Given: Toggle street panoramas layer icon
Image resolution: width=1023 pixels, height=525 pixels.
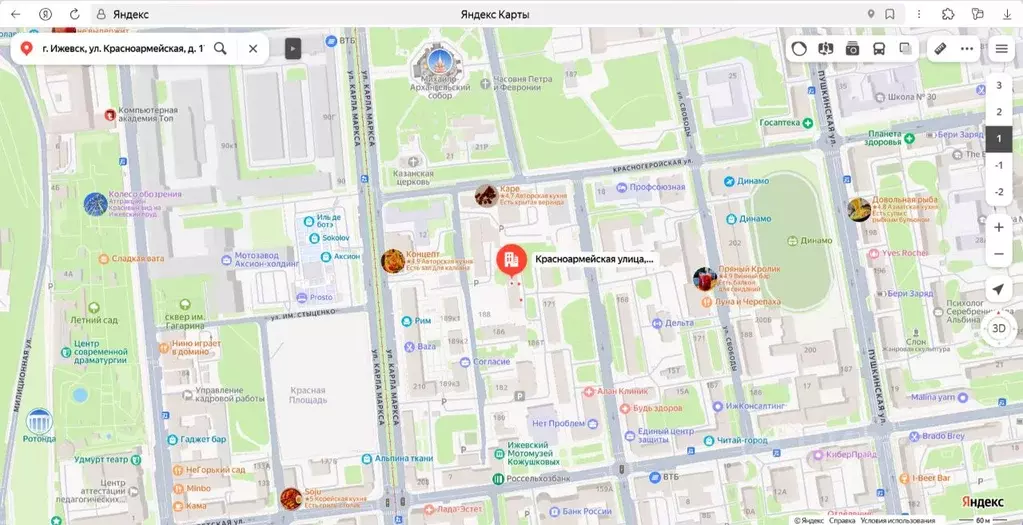Looking at the screenshot, I should [x=826, y=48].
